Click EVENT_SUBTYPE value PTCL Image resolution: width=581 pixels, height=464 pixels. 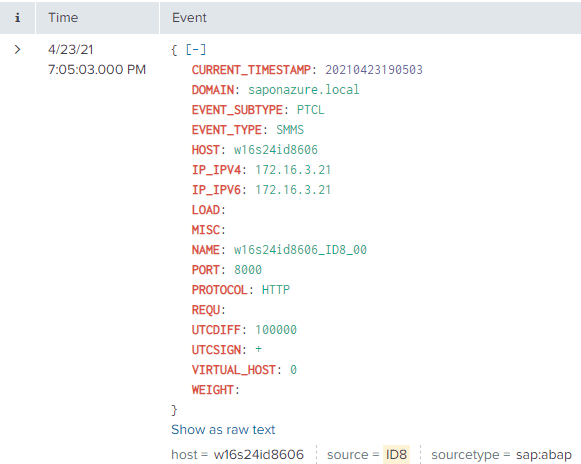pyautogui.click(x=311, y=110)
